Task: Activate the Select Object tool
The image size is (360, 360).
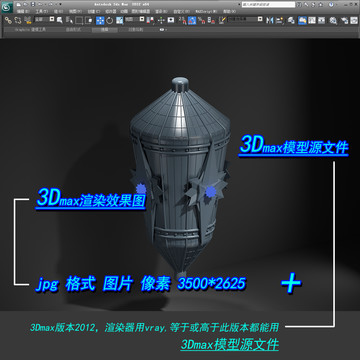Action: click(60, 20)
